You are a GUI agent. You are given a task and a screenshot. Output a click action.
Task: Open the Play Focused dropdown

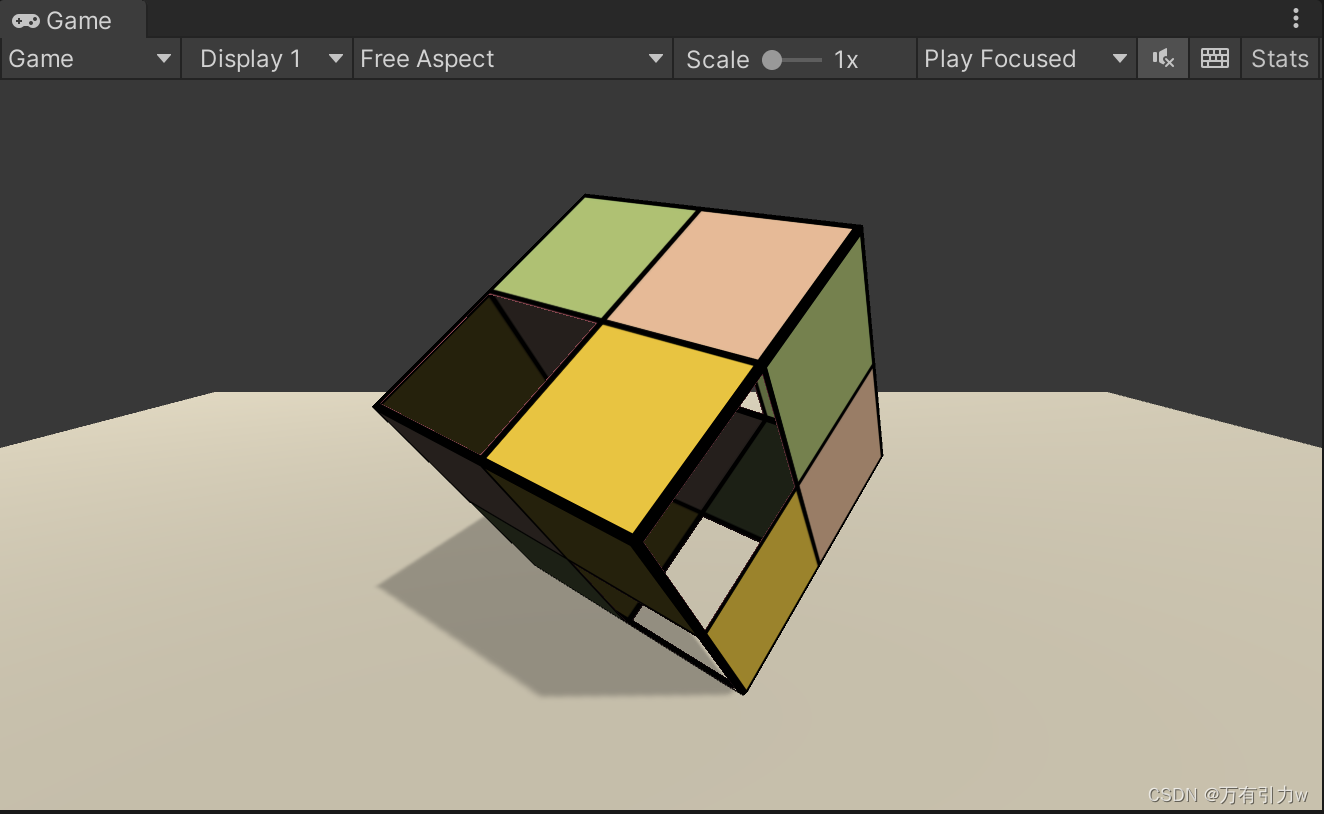[x=1026, y=59]
